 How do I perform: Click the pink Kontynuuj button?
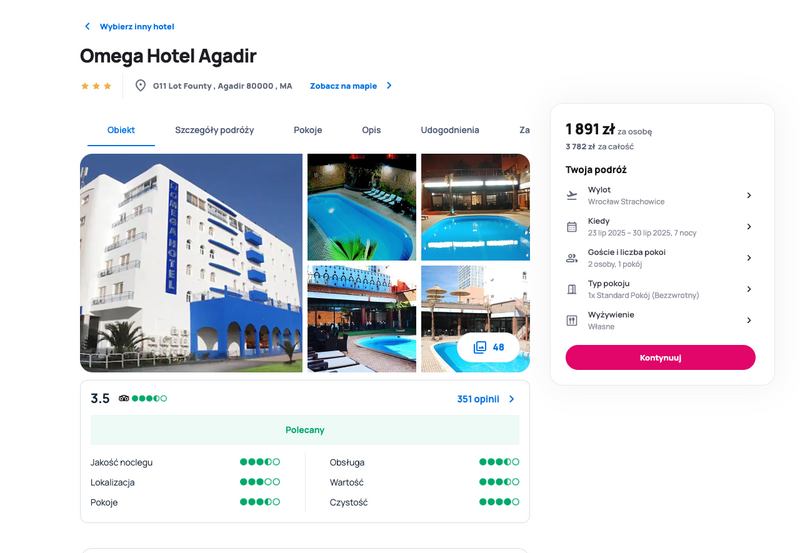[x=660, y=358]
